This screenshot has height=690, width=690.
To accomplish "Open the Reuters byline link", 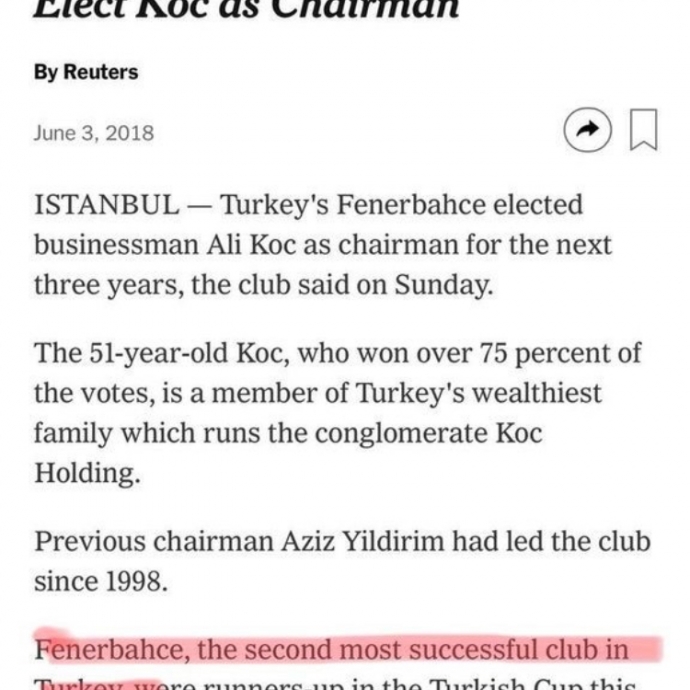I will pos(86,72).
